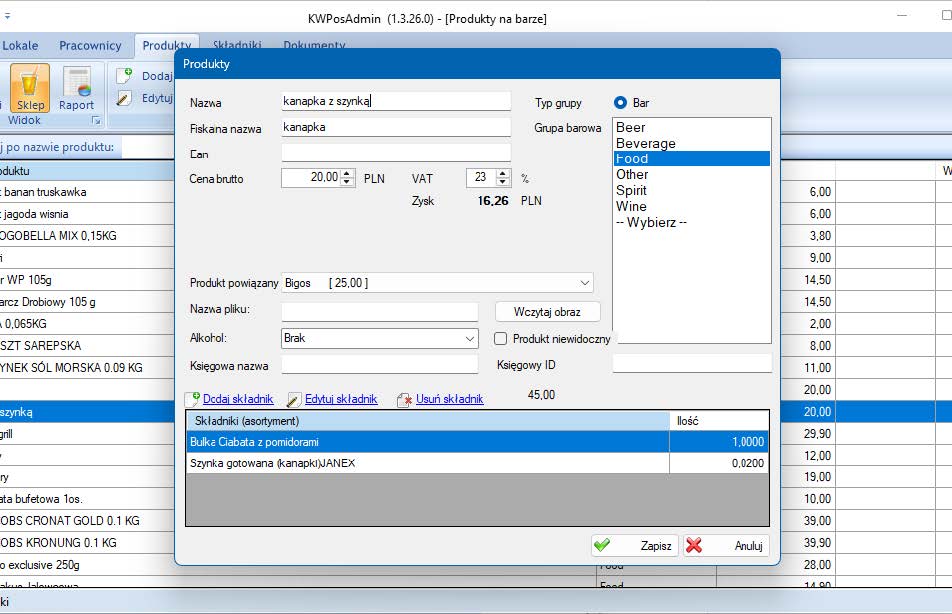This screenshot has height=614, width=952.
Task: Click the Księgowa nazwa input field
Action: (380, 365)
